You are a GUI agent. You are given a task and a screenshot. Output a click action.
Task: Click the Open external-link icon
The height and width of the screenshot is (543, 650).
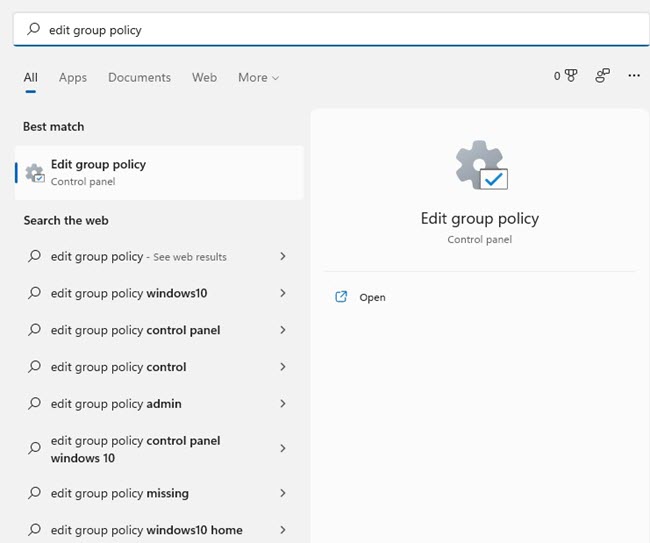(x=341, y=297)
